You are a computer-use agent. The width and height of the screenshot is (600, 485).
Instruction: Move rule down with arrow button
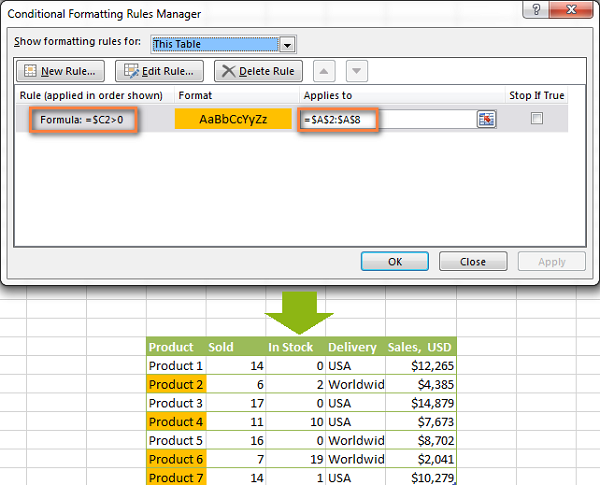pyautogui.click(x=357, y=71)
